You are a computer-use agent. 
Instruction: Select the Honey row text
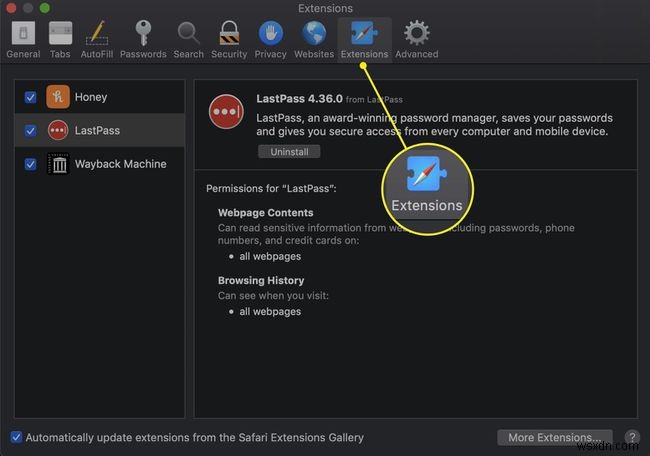point(91,97)
